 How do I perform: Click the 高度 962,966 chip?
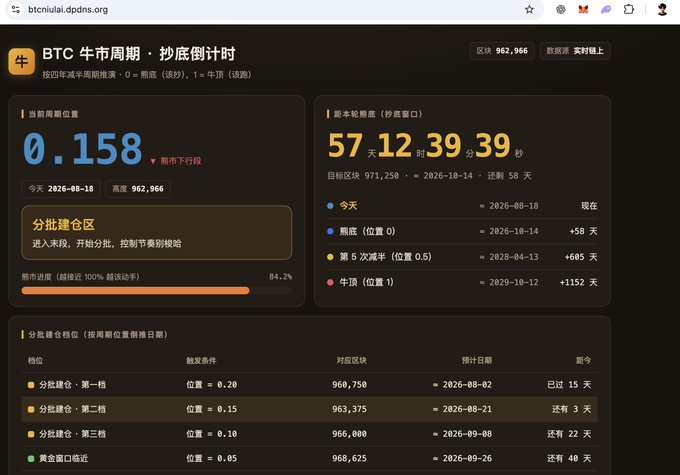[x=138, y=189]
